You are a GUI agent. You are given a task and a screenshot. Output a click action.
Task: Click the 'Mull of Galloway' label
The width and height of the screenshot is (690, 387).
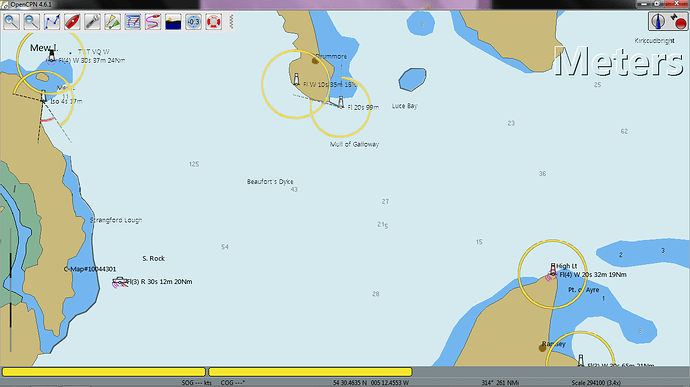point(354,144)
